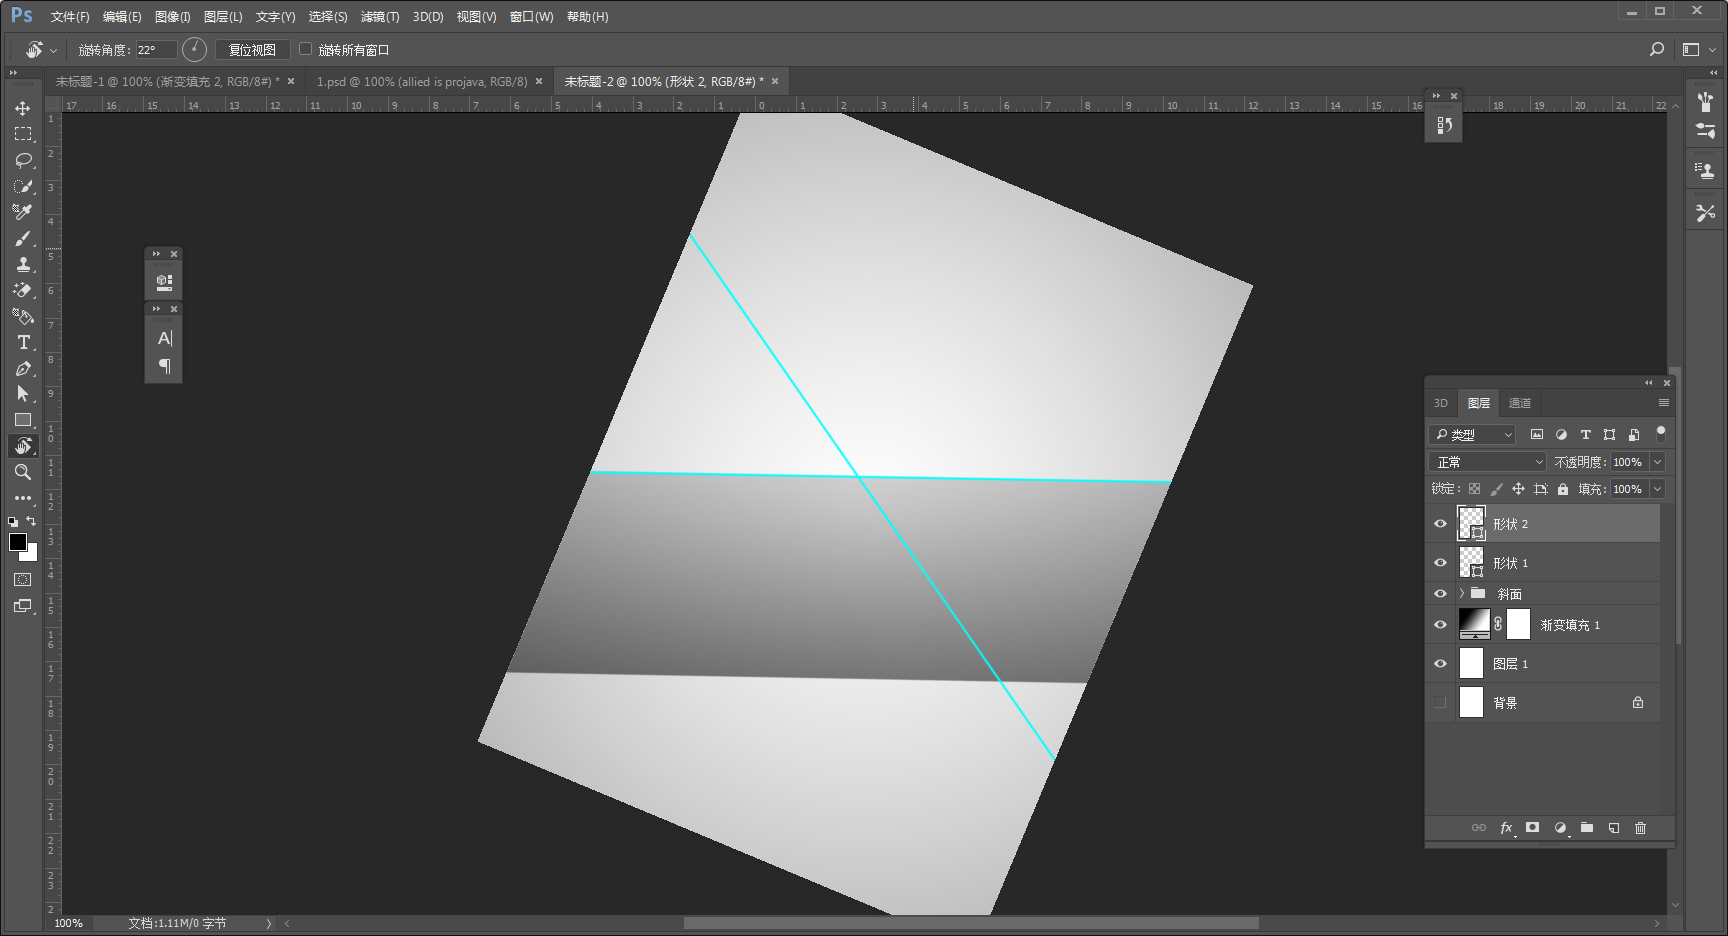Lock transparent pixels toggle
The height and width of the screenshot is (936, 1728).
[x=1474, y=489]
